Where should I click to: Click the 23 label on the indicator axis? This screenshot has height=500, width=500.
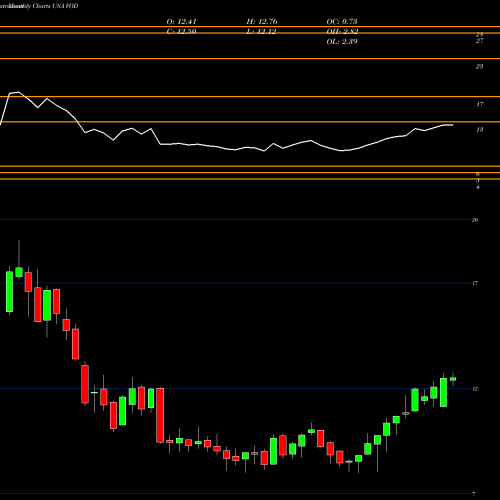tap(479, 67)
